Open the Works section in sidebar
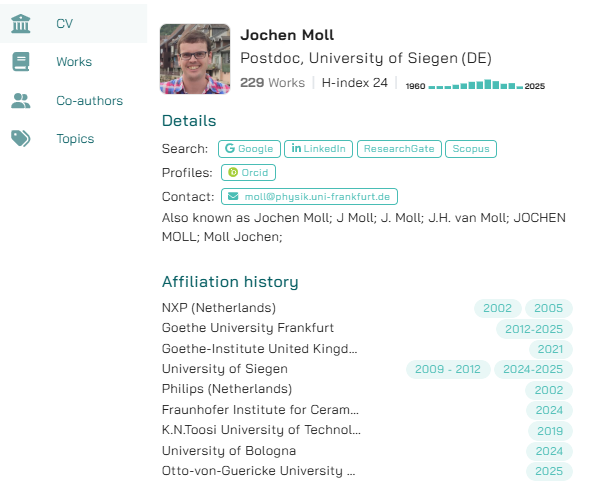 74,62
